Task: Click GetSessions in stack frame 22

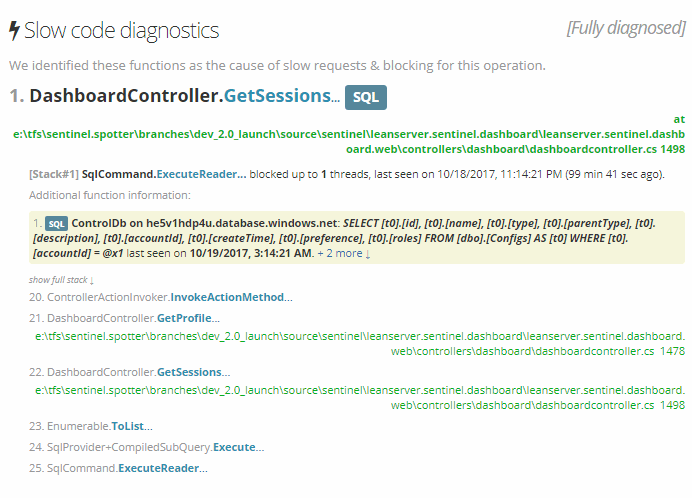Action: coord(194,372)
